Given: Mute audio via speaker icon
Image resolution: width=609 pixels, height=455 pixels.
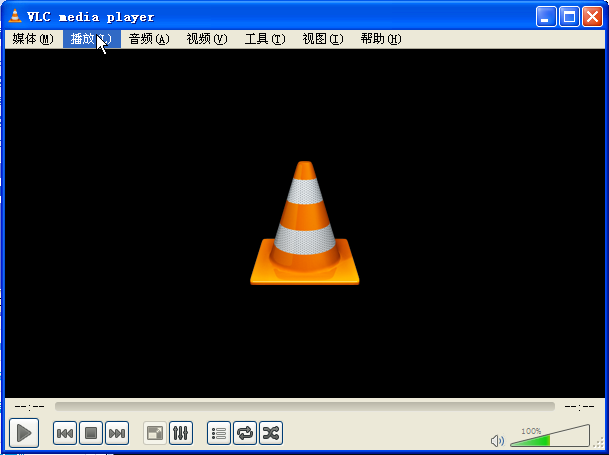Looking at the screenshot, I should click(498, 441).
